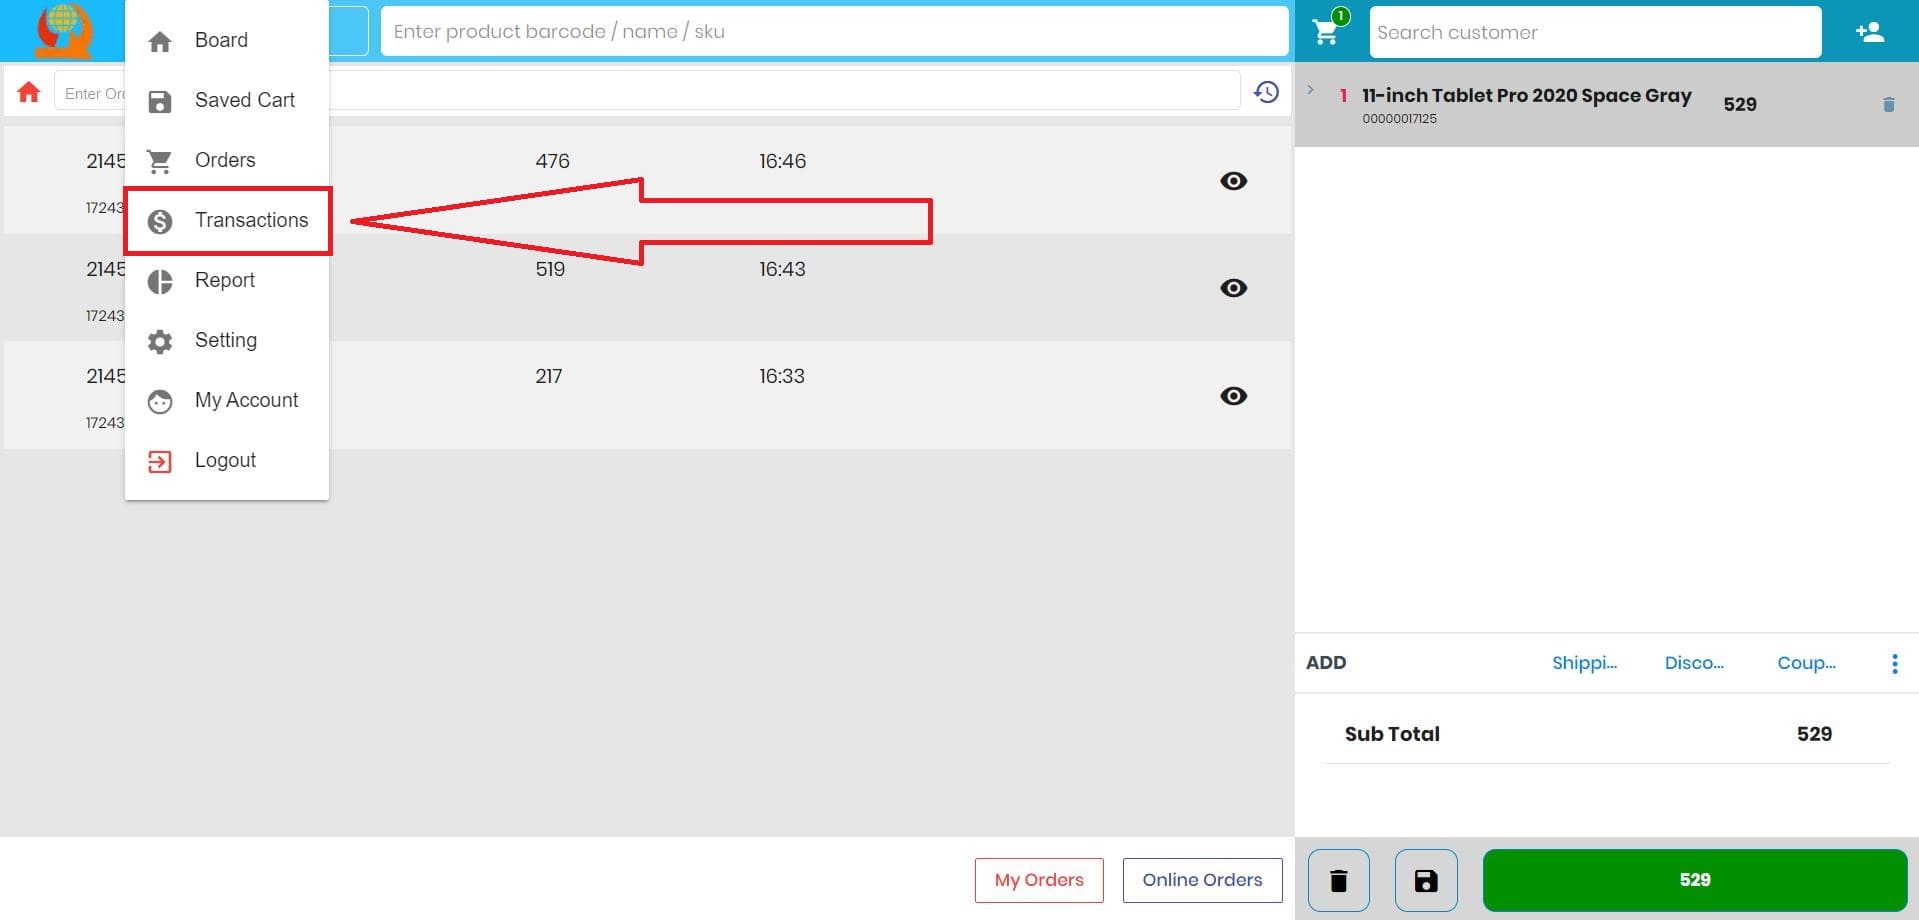
Task: Open order search history clock icon
Action: tap(1265, 91)
